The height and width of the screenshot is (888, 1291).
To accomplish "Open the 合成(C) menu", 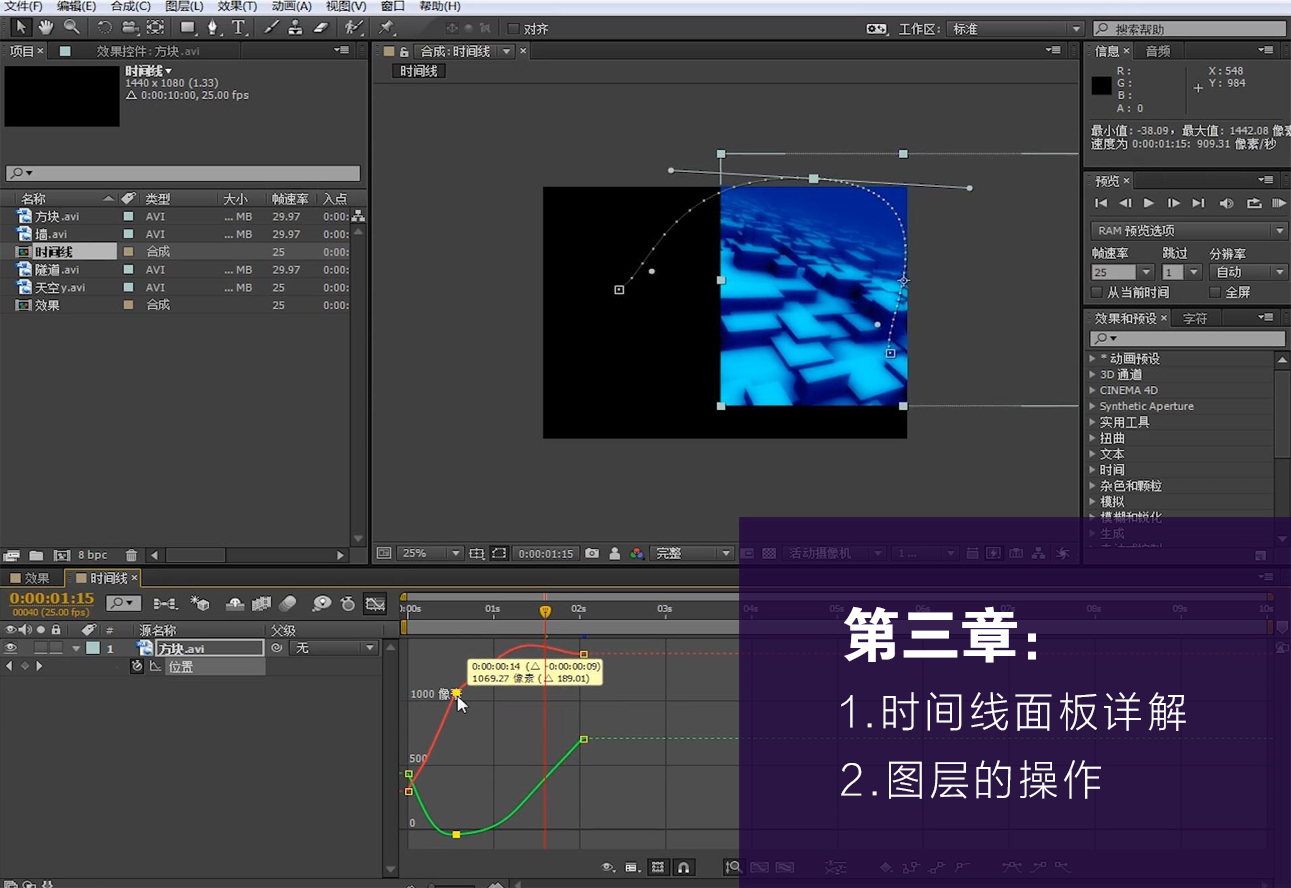I will (130, 6).
